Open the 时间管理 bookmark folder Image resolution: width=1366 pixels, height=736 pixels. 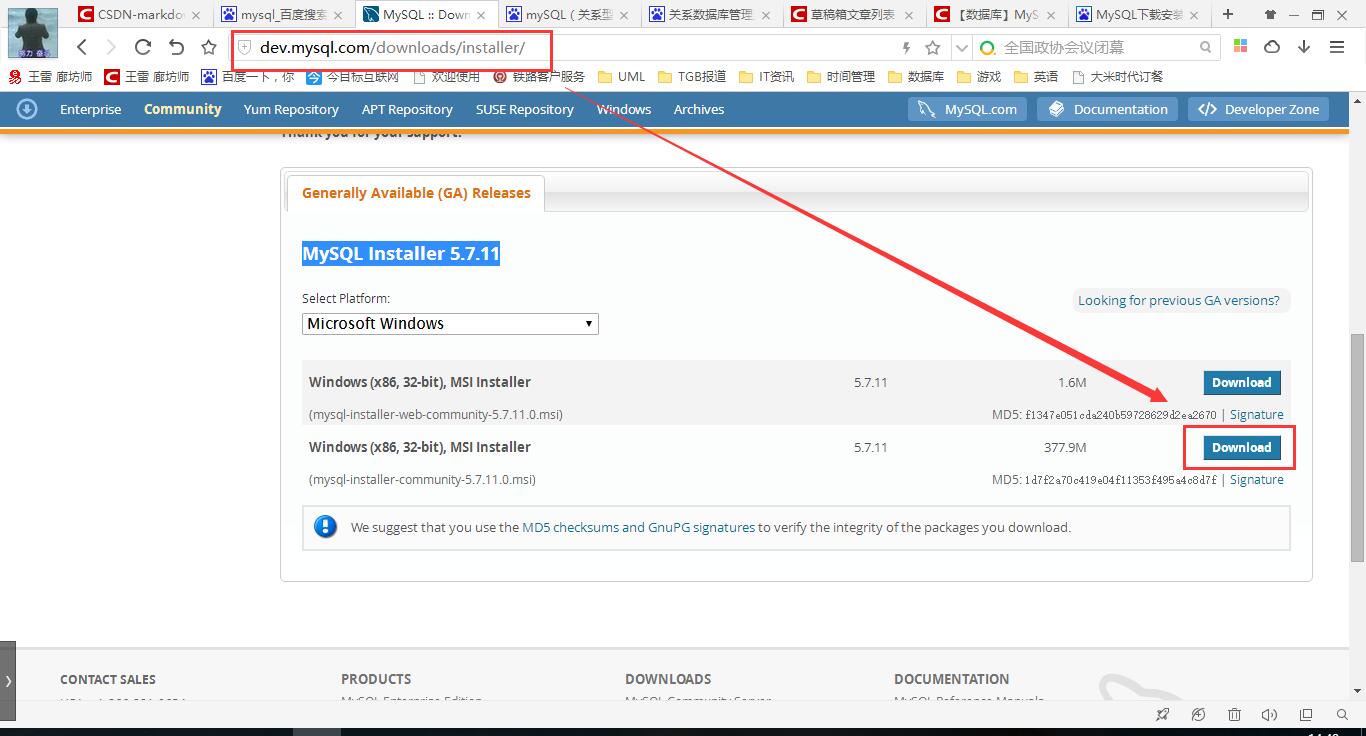(840, 76)
